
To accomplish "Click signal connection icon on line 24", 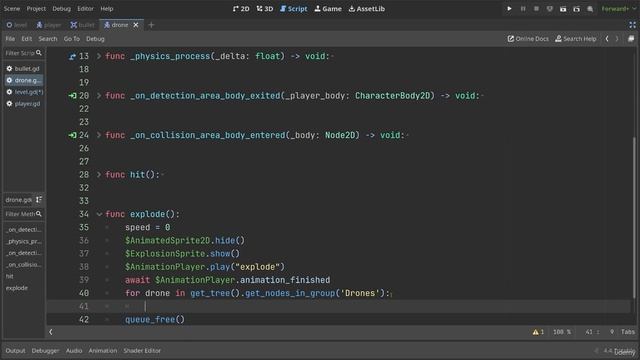I will [x=72, y=135].
